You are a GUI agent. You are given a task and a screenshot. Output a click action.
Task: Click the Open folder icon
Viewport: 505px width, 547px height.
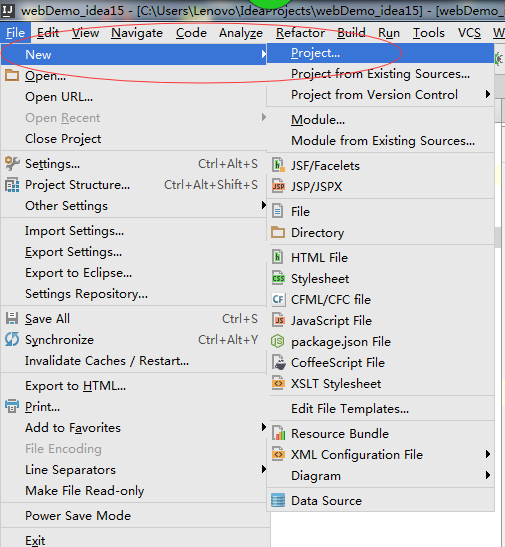(12, 75)
